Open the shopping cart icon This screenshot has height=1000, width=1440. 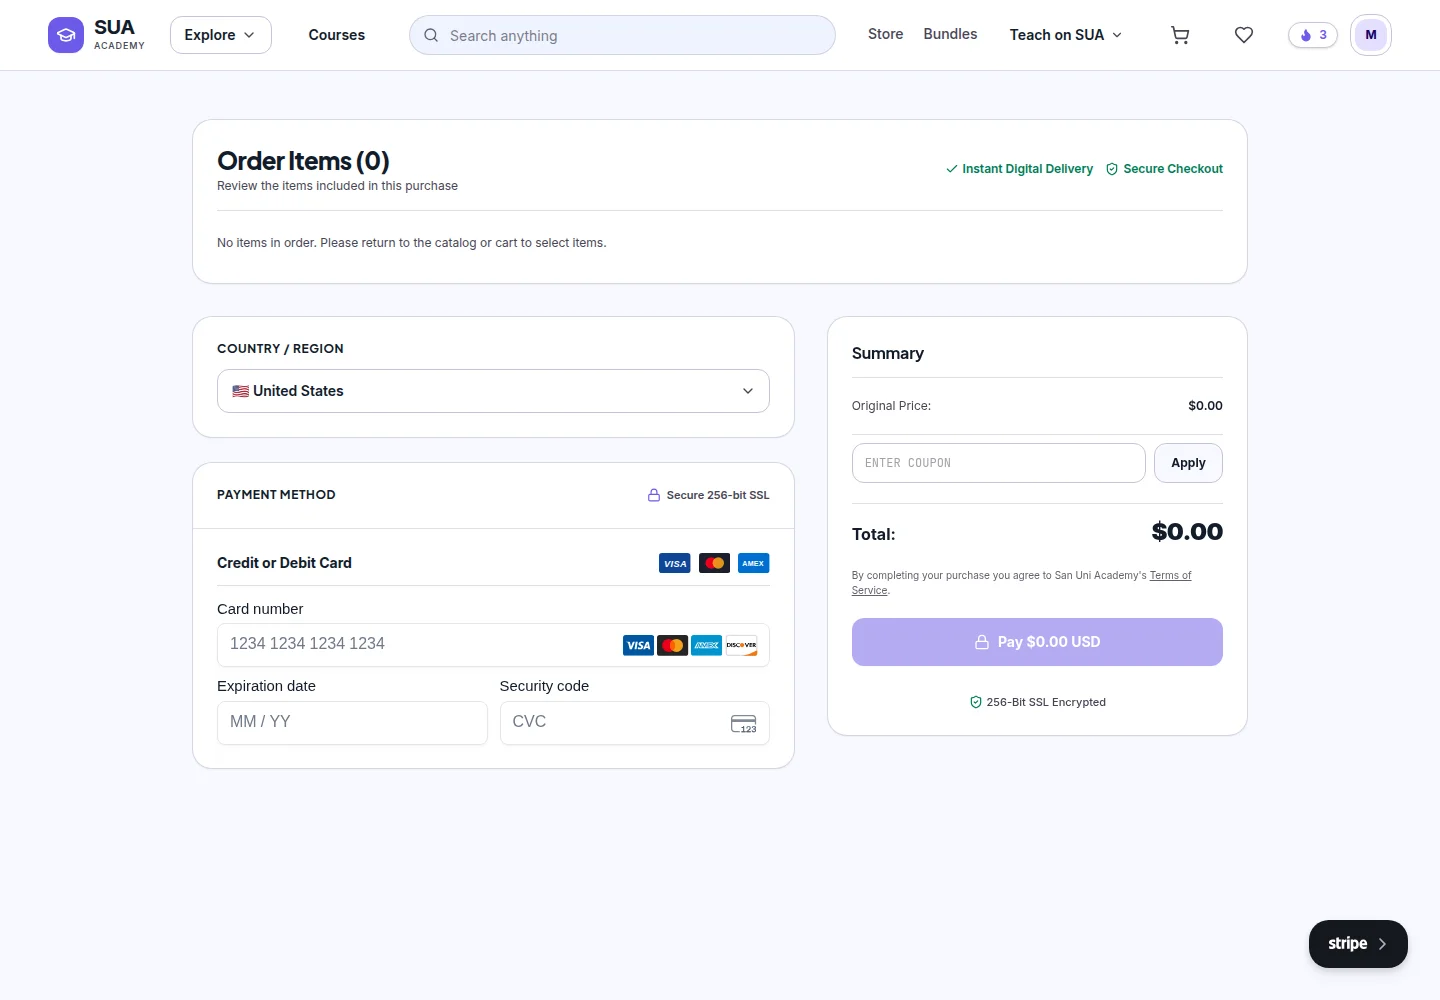tap(1180, 35)
